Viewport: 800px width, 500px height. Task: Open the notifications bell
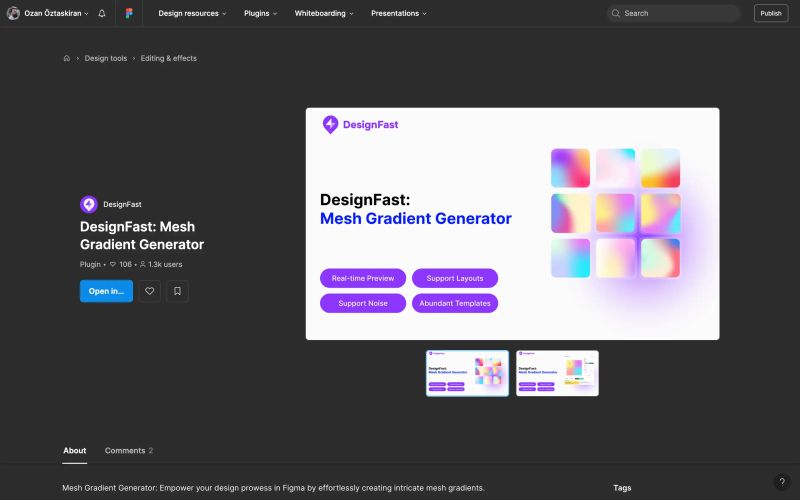click(102, 13)
